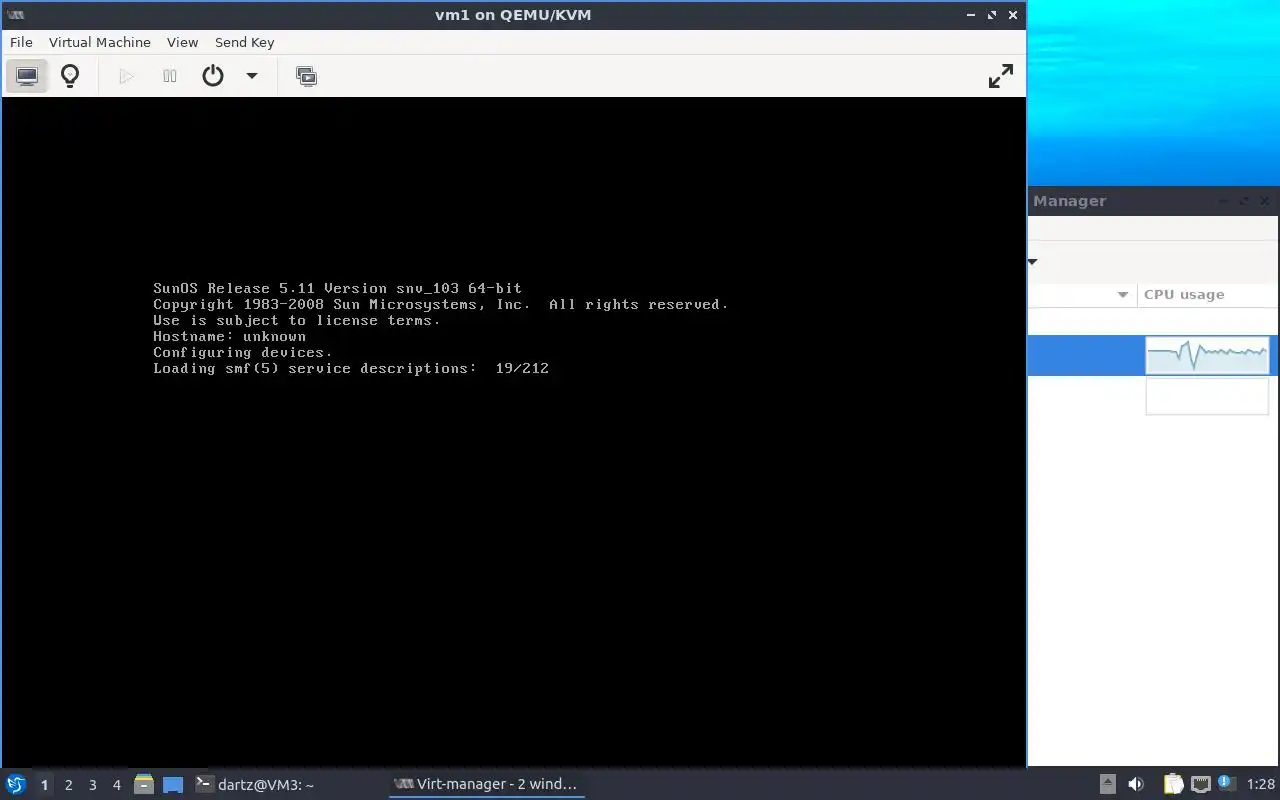Open the volume control tray icon

pos(1136,785)
